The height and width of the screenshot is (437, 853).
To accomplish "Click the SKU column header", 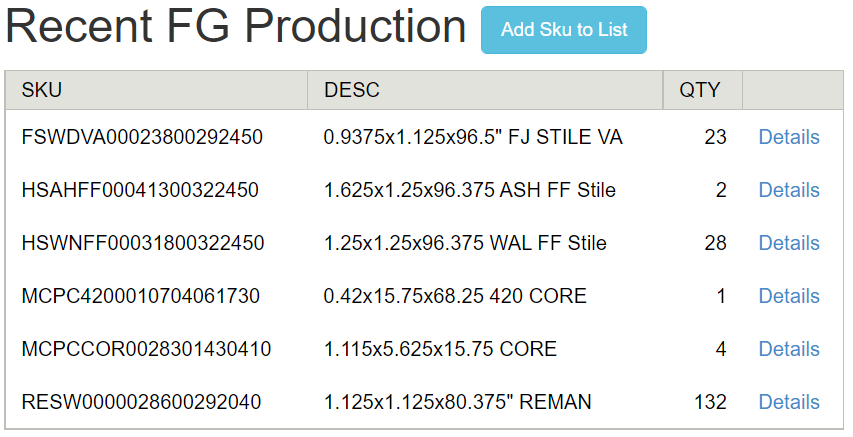I will [157, 90].
